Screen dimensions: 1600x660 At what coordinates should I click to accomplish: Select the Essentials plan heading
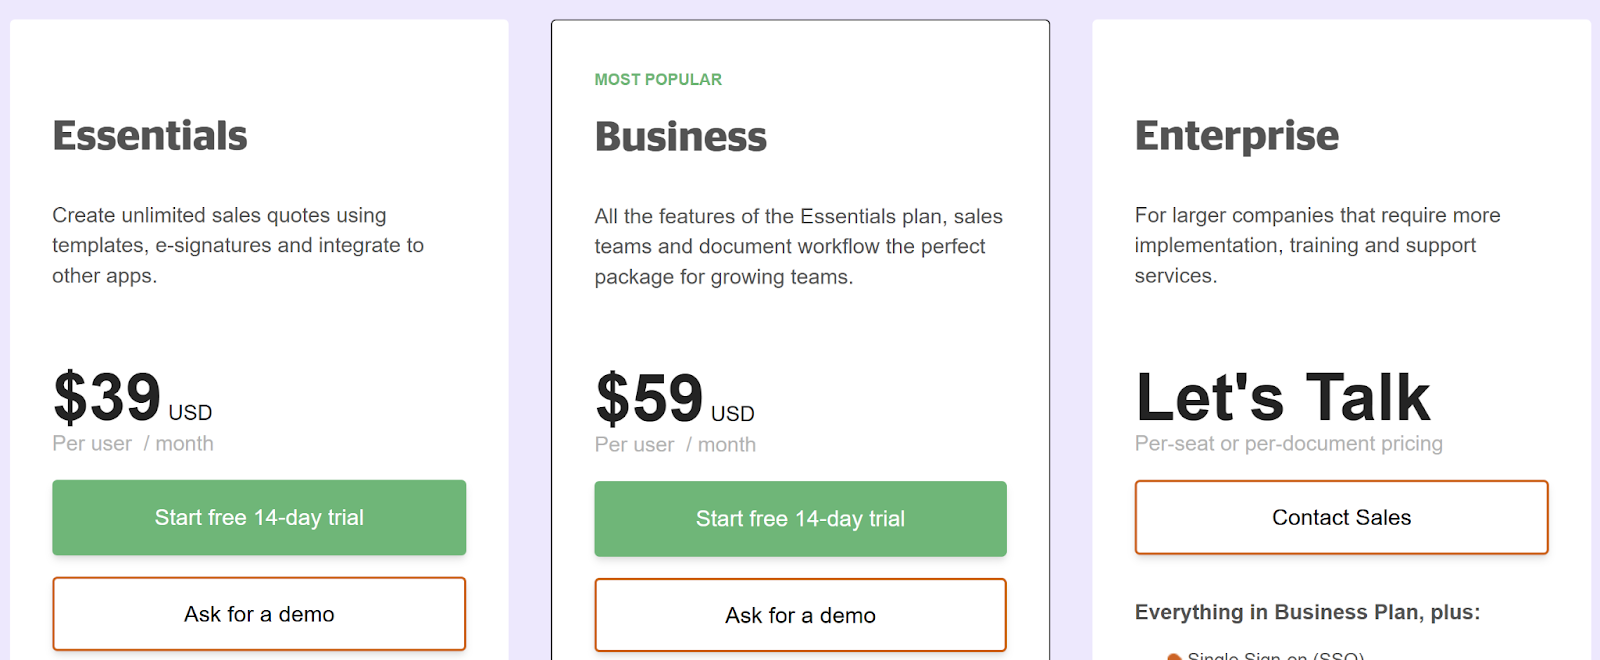tap(149, 136)
